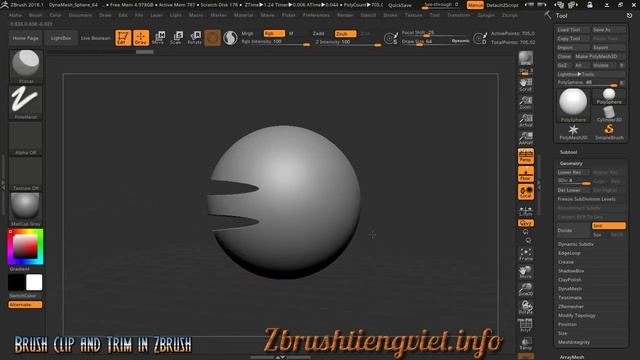This screenshot has height=360, width=640.
Task: Click the AAHalf antialiased half-size icon
Action: (x=526, y=138)
